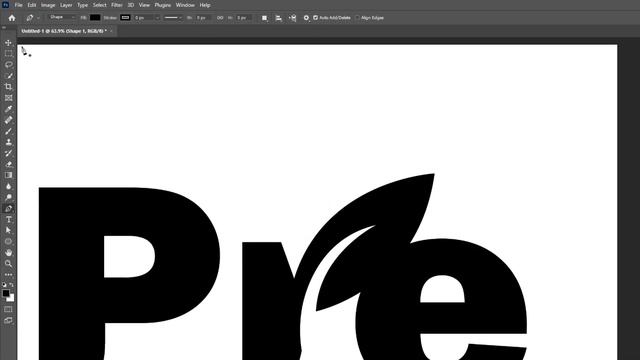Image resolution: width=640 pixels, height=360 pixels.
Task: Select the Lasso tool
Action: click(8, 64)
